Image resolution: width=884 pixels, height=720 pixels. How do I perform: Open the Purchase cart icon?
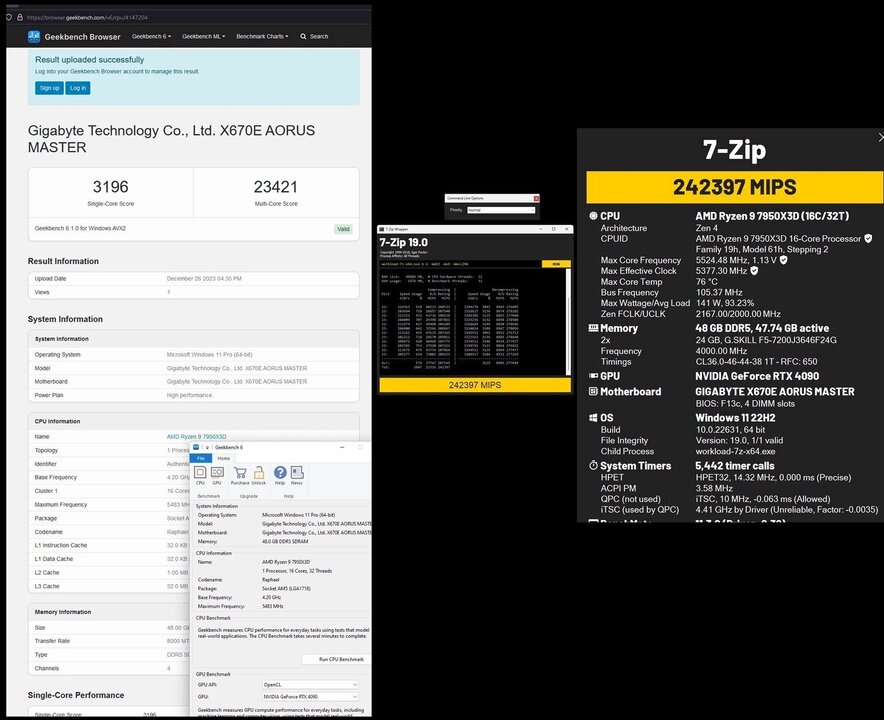240,474
